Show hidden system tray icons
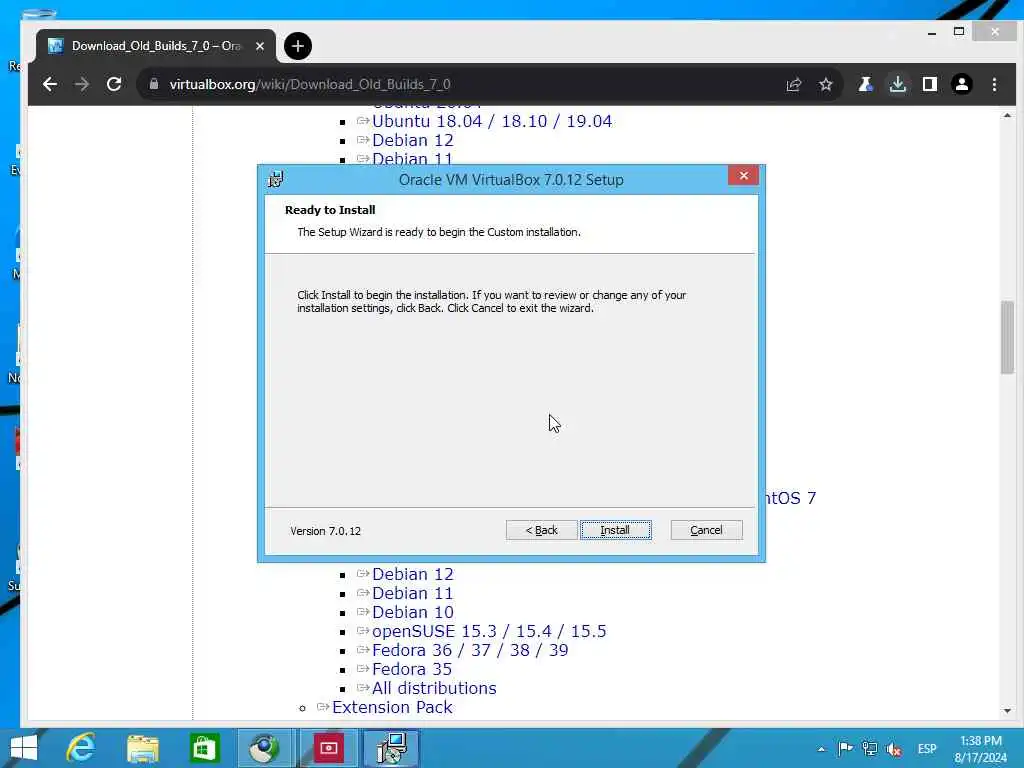Screen dimensions: 1024x768 point(821,749)
